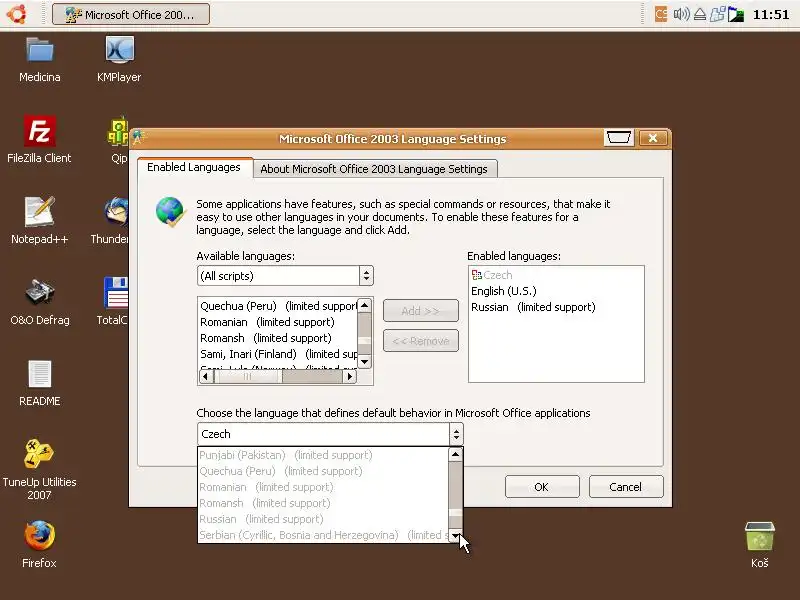Click available languages list scroll-down arrow
The width and height of the screenshot is (800, 600).
(x=364, y=362)
